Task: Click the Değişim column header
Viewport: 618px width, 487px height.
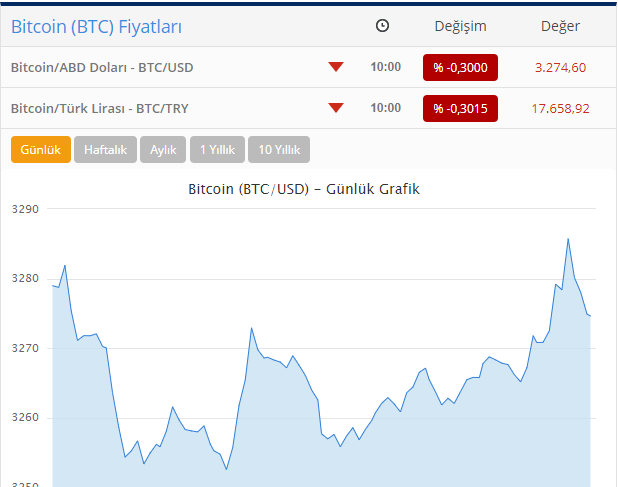Action: click(460, 26)
